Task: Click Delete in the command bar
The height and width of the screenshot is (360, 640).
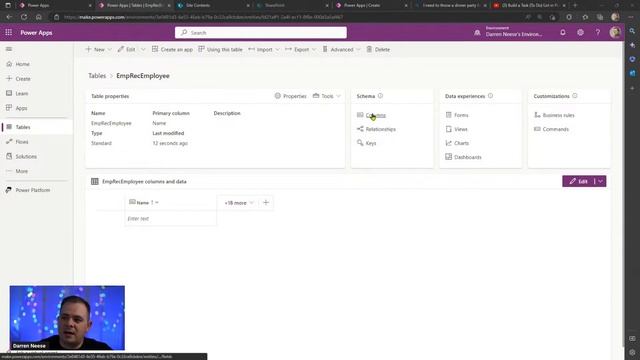Action: 378,49
